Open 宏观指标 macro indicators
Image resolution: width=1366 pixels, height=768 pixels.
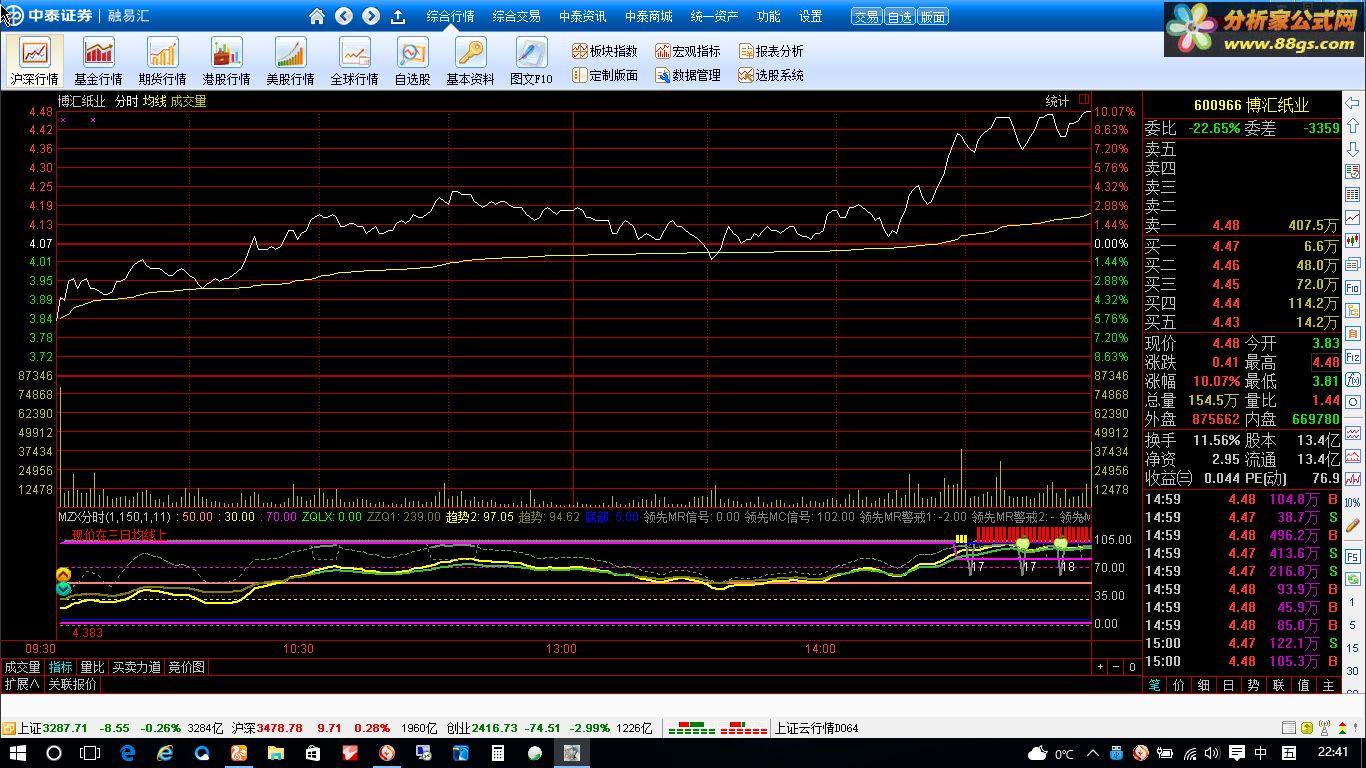click(x=687, y=51)
